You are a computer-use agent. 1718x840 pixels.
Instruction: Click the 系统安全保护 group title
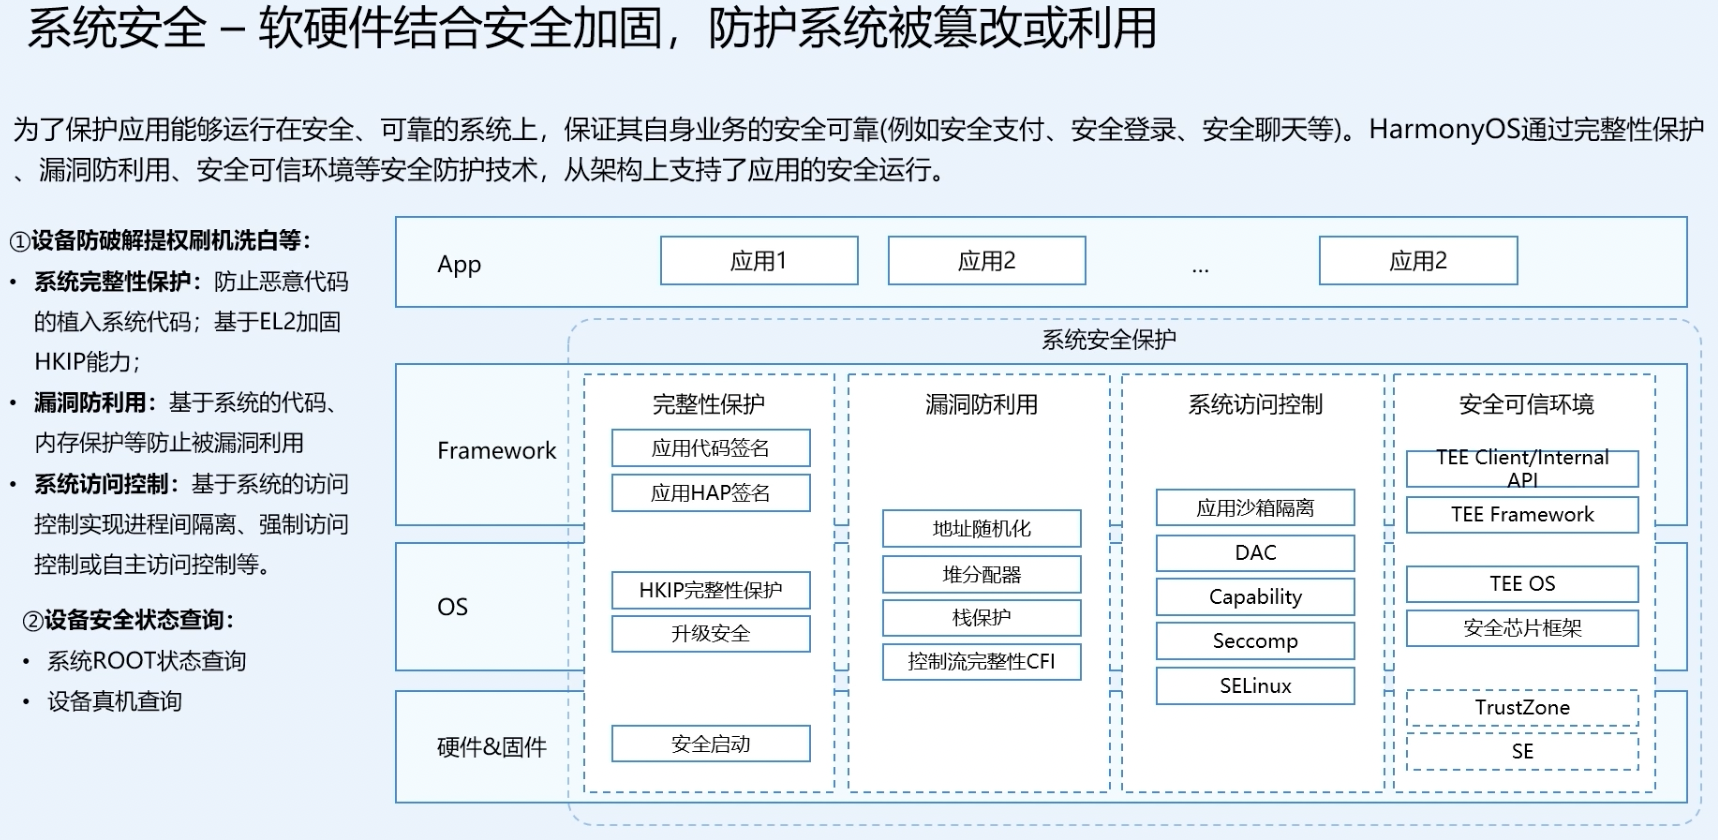click(x=1109, y=340)
